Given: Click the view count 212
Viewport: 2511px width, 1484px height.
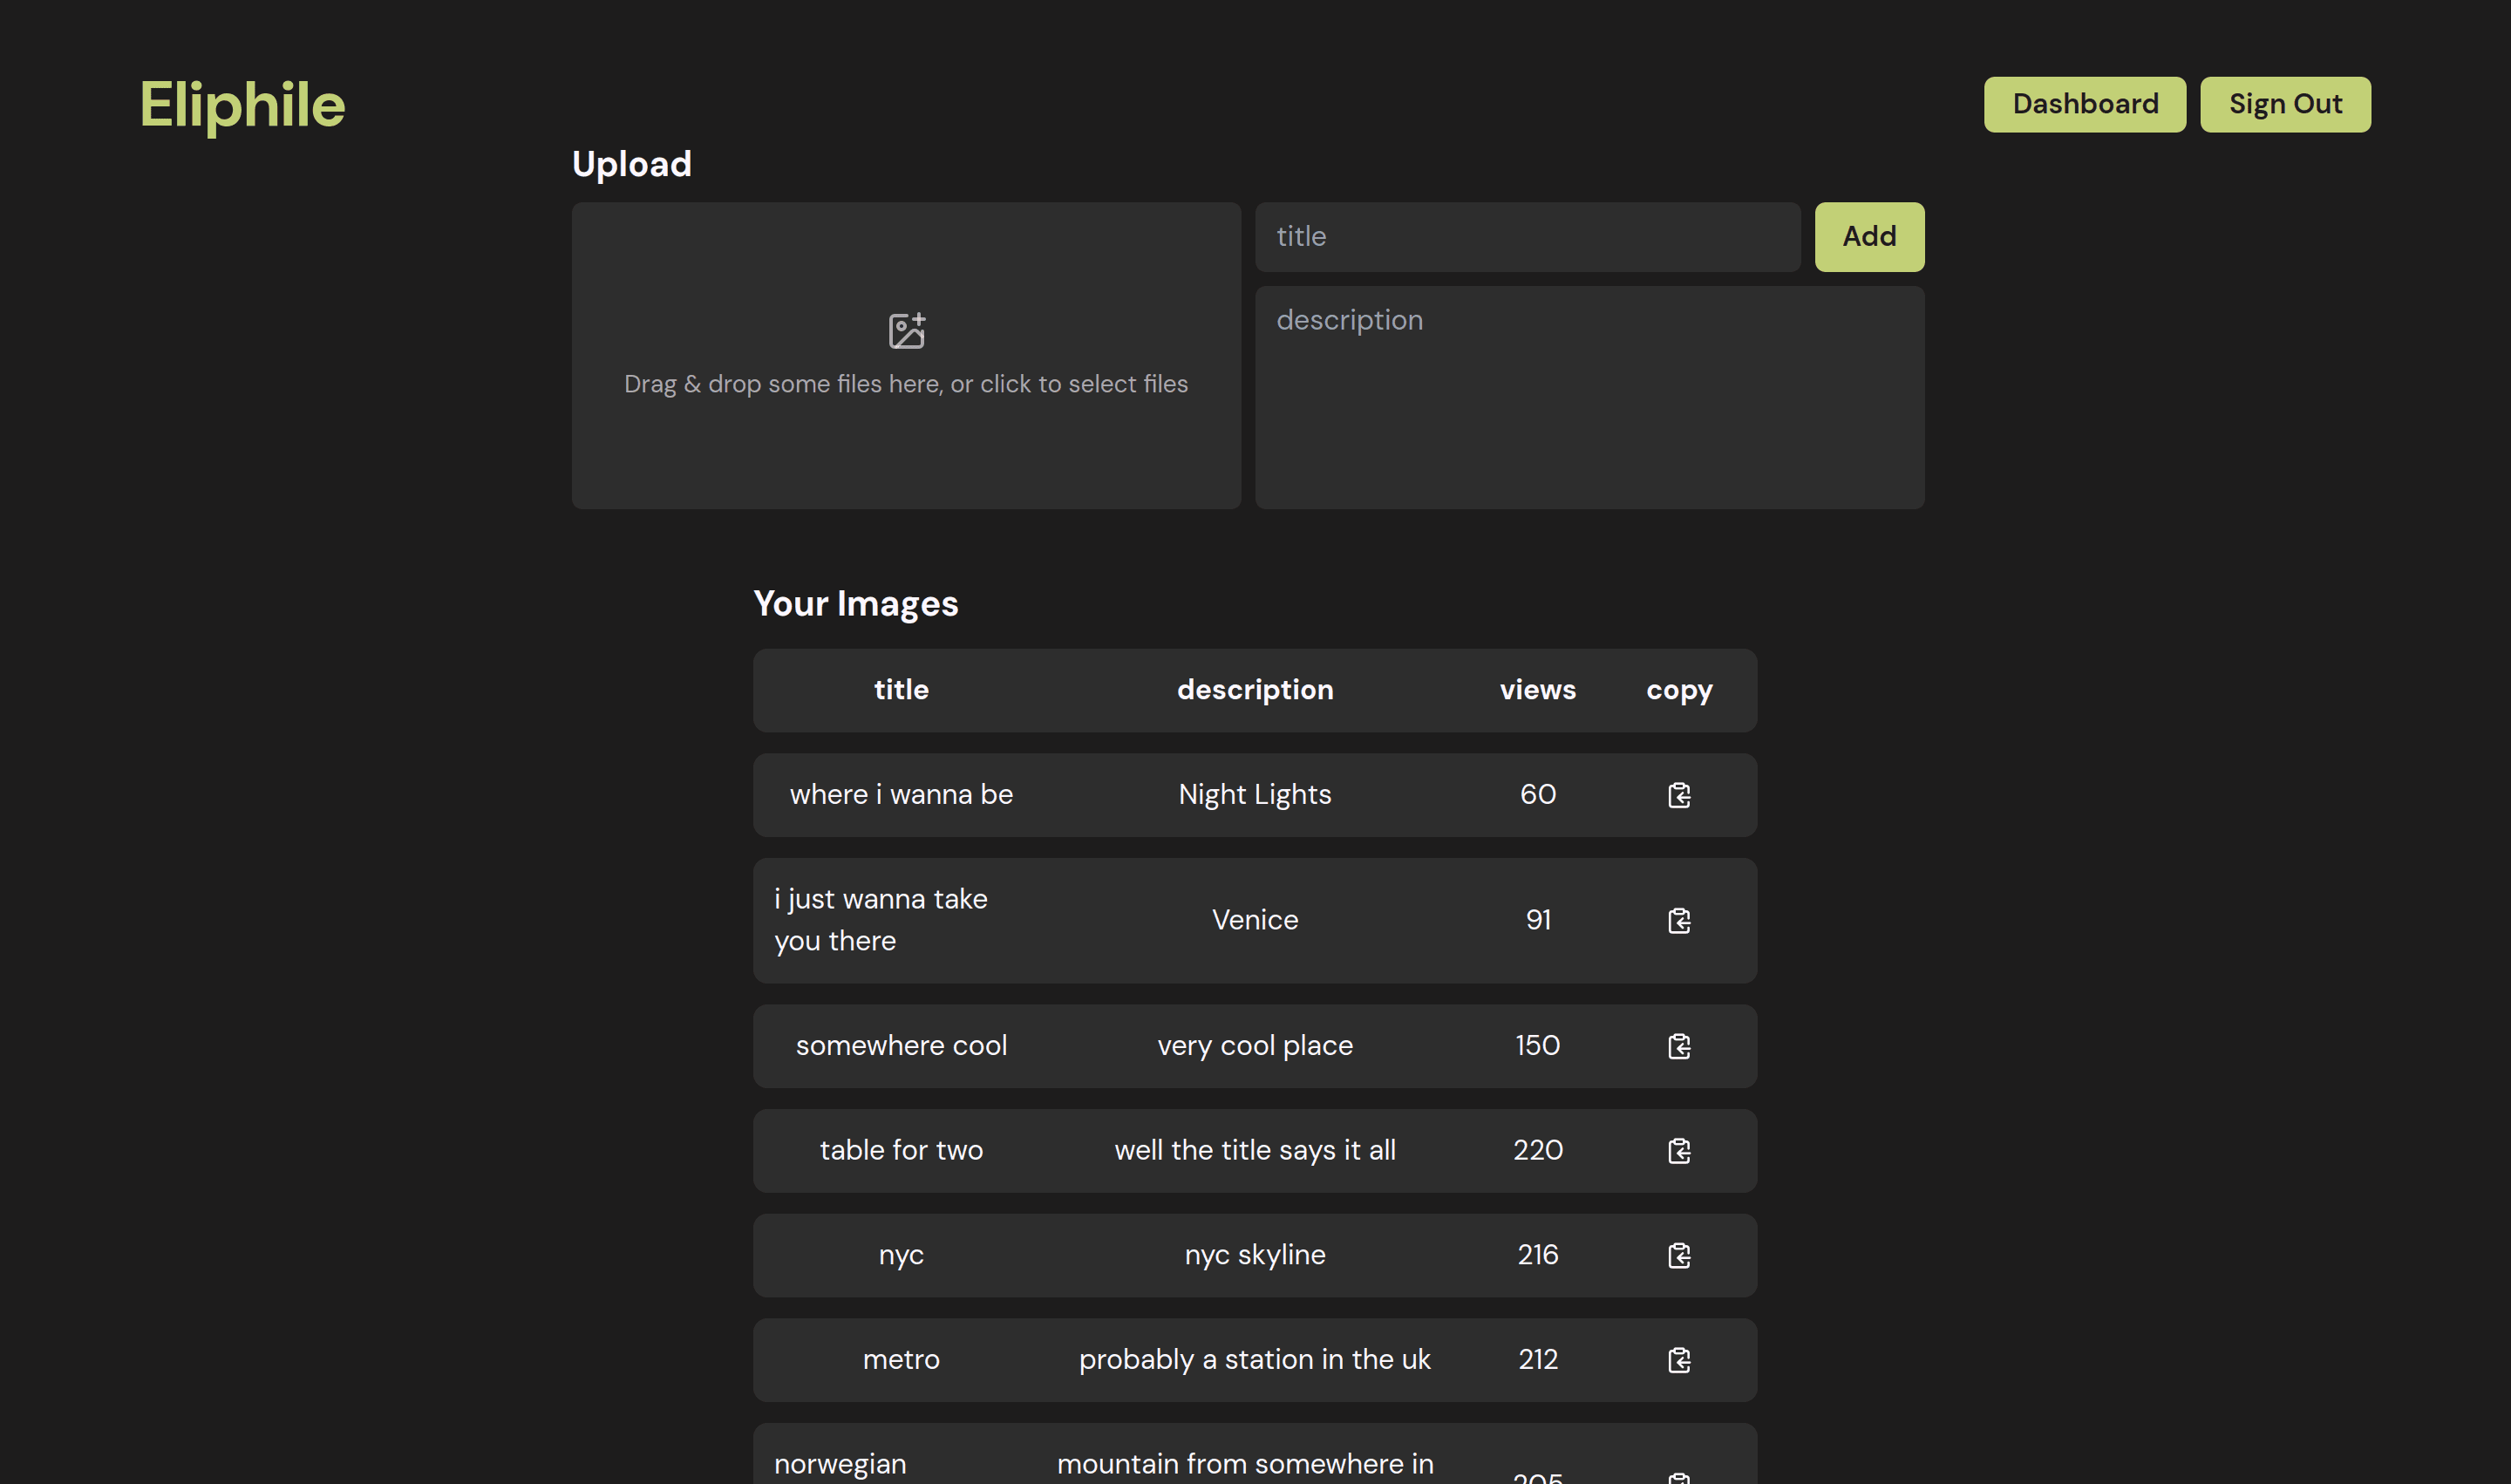Looking at the screenshot, I should (1538, 1360).
